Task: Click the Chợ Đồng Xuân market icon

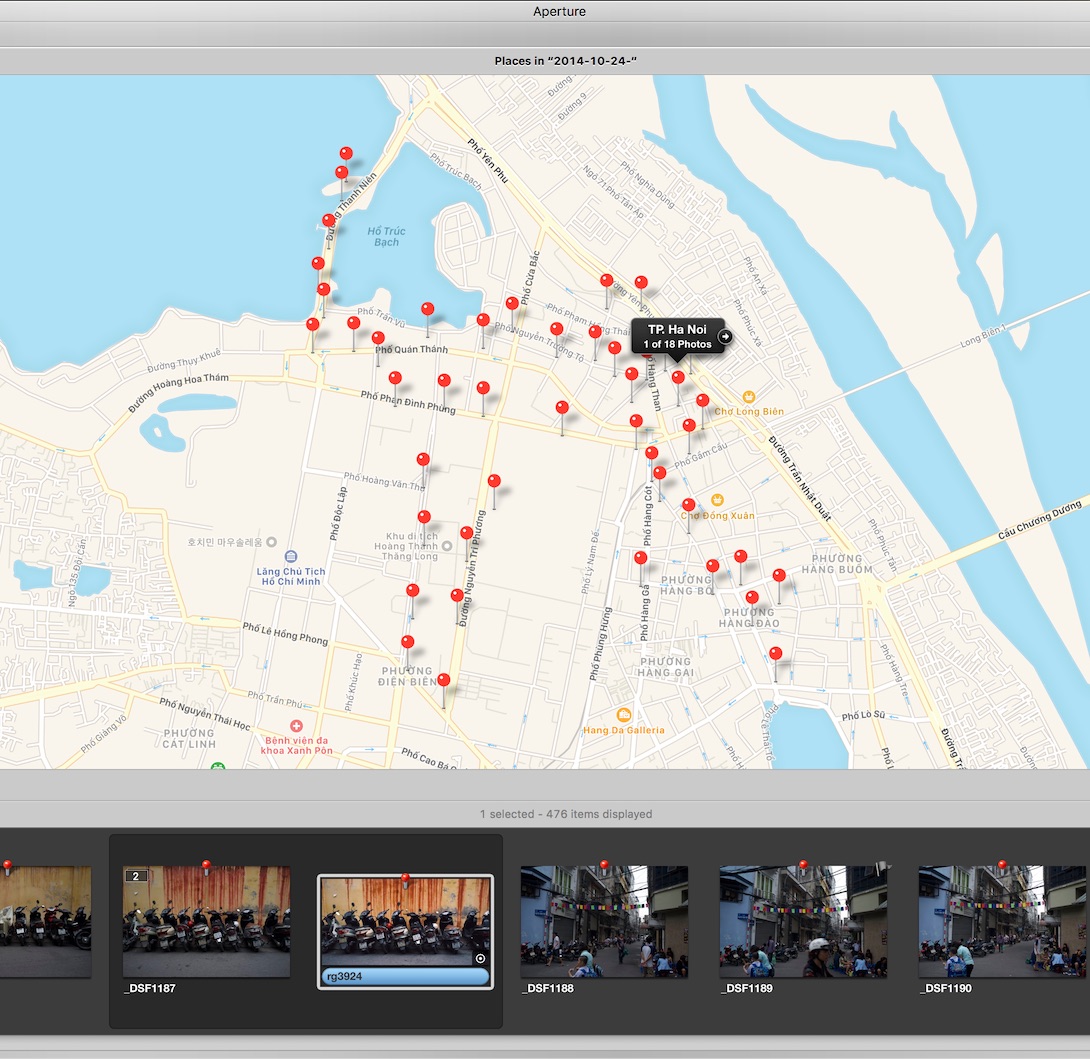Action: pos(717,500)
